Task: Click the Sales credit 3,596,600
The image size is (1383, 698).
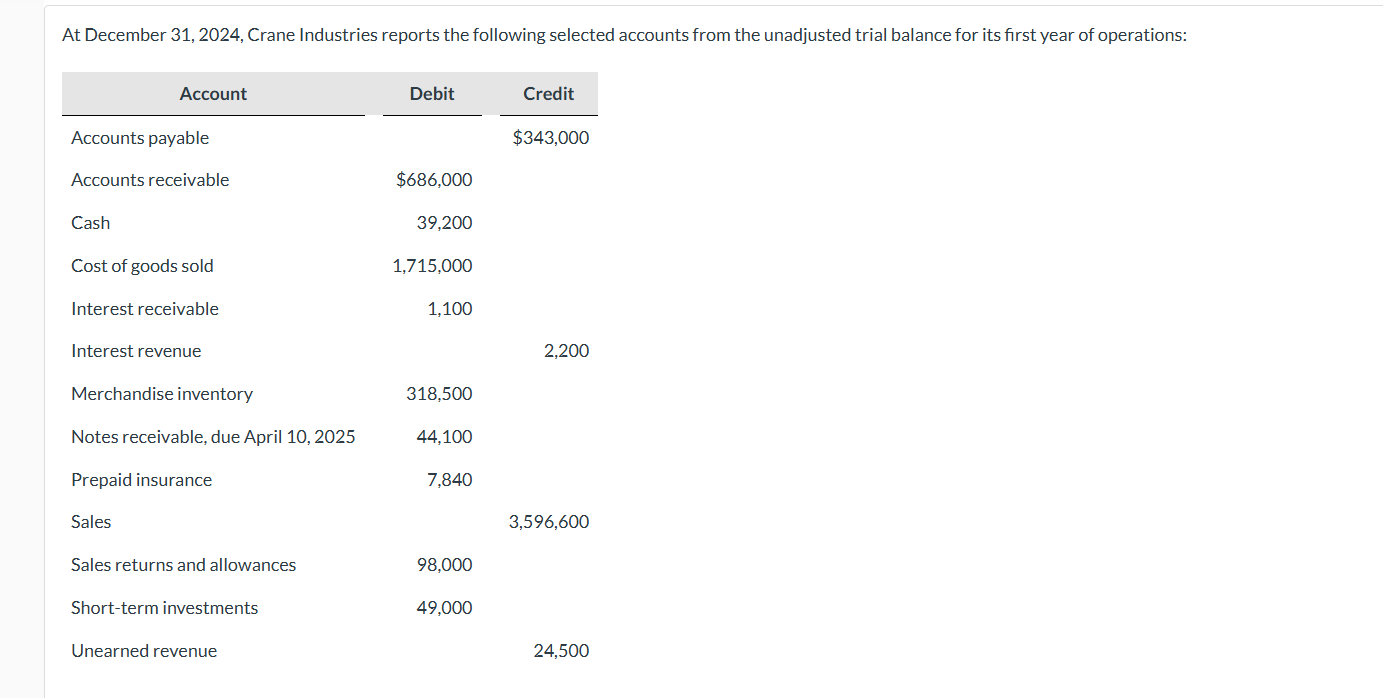Action: (548, 522)
